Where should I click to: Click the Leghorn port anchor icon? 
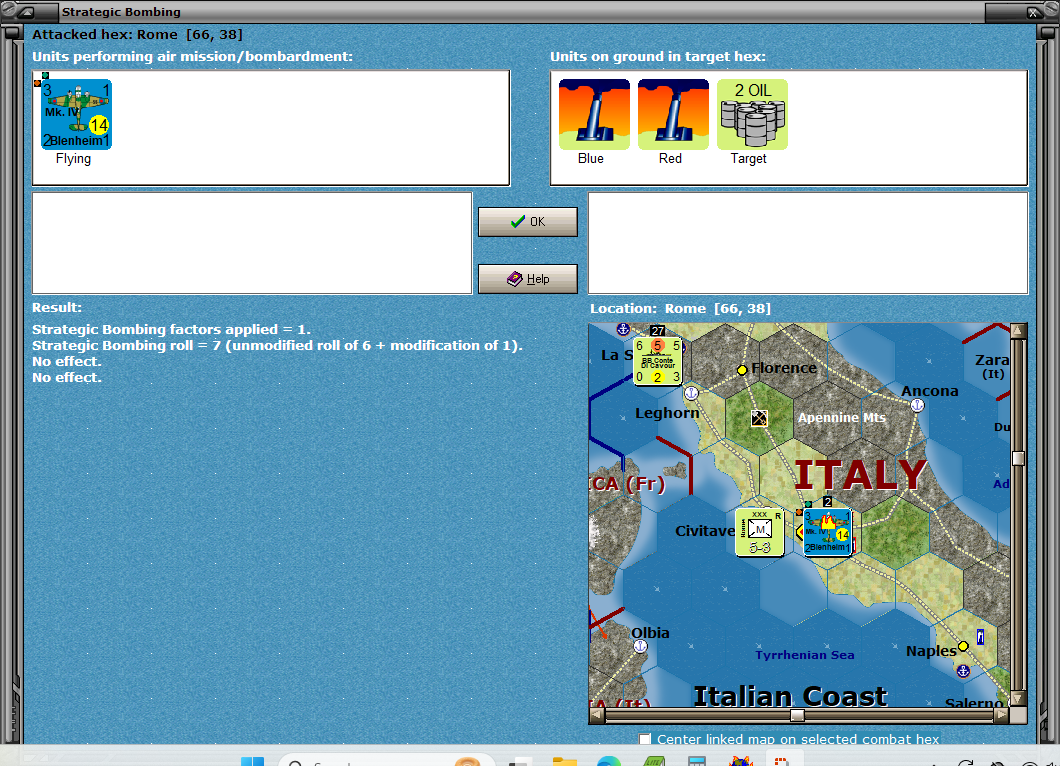(691, 393)
